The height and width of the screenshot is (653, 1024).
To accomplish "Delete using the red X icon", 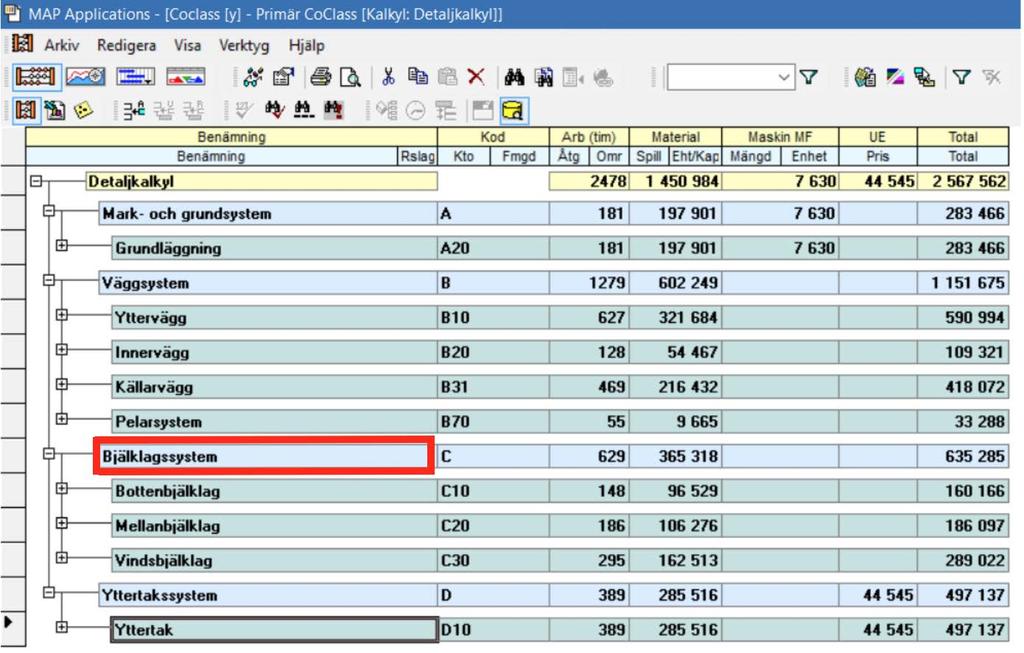I will pyautogui.click(x=476, y=77).
